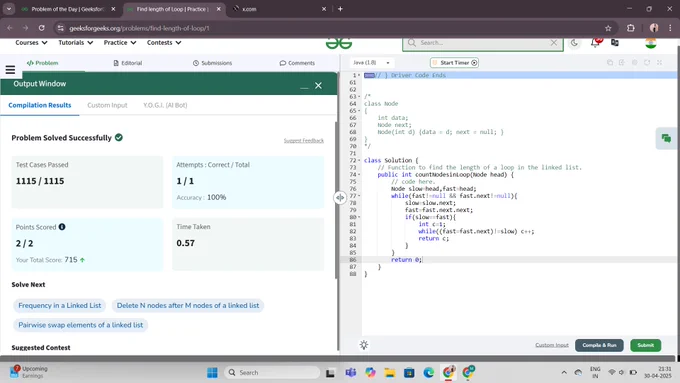This screenshot has height=383, width=680.
Task: Click the GeeksforGeeks logo
Action: [x=339, y=43]
